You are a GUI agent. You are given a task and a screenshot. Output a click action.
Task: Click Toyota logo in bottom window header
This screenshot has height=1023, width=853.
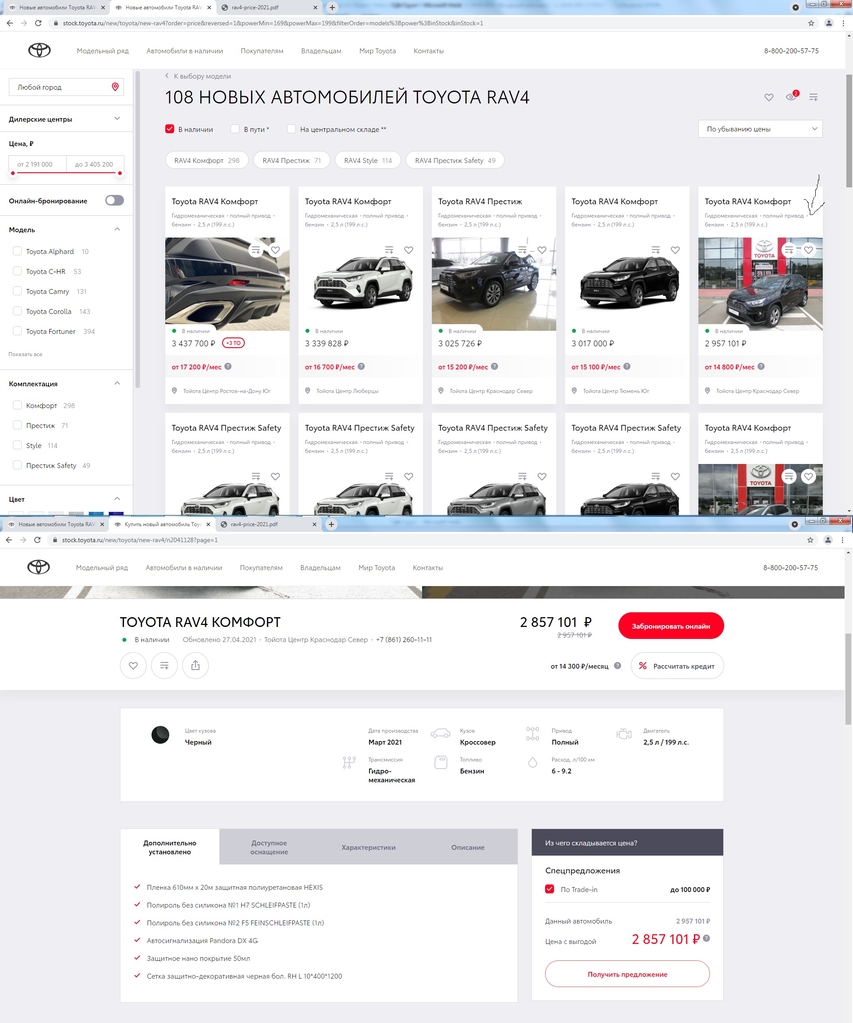(39, 567)
